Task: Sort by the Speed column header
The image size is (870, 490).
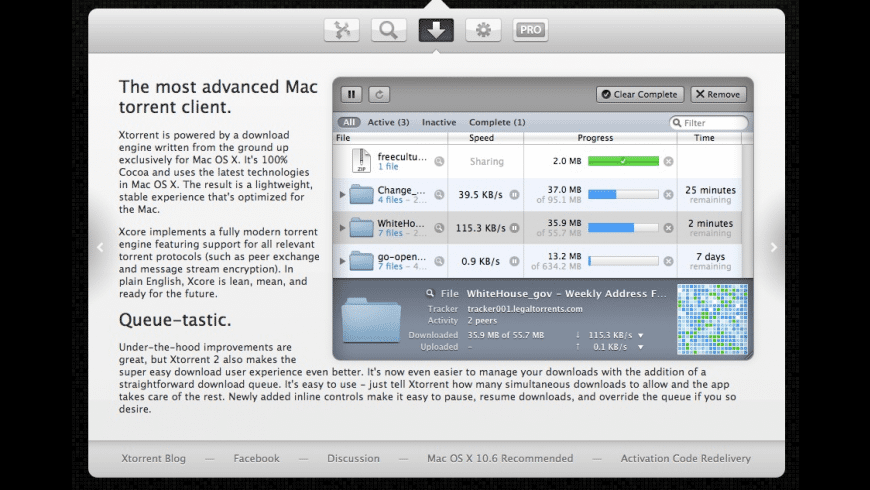Action: 485,138
